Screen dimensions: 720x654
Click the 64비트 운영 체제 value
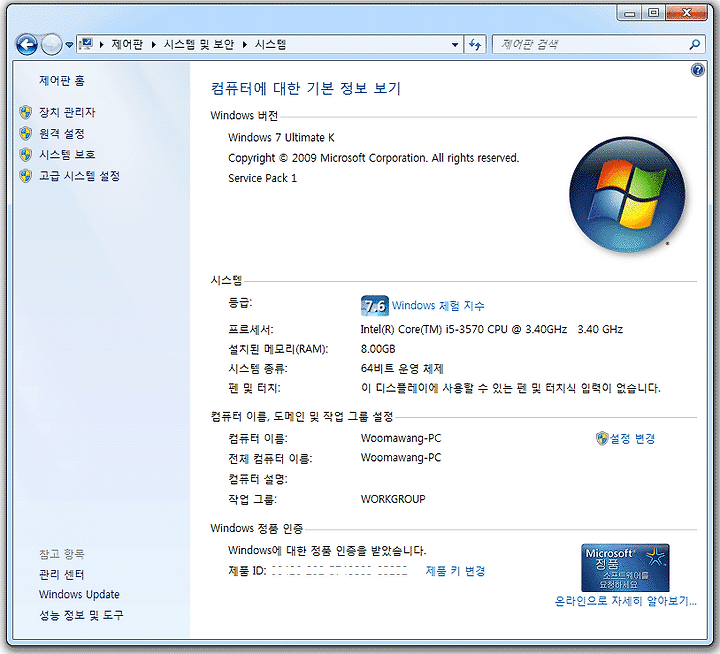(x=402, y=369)
